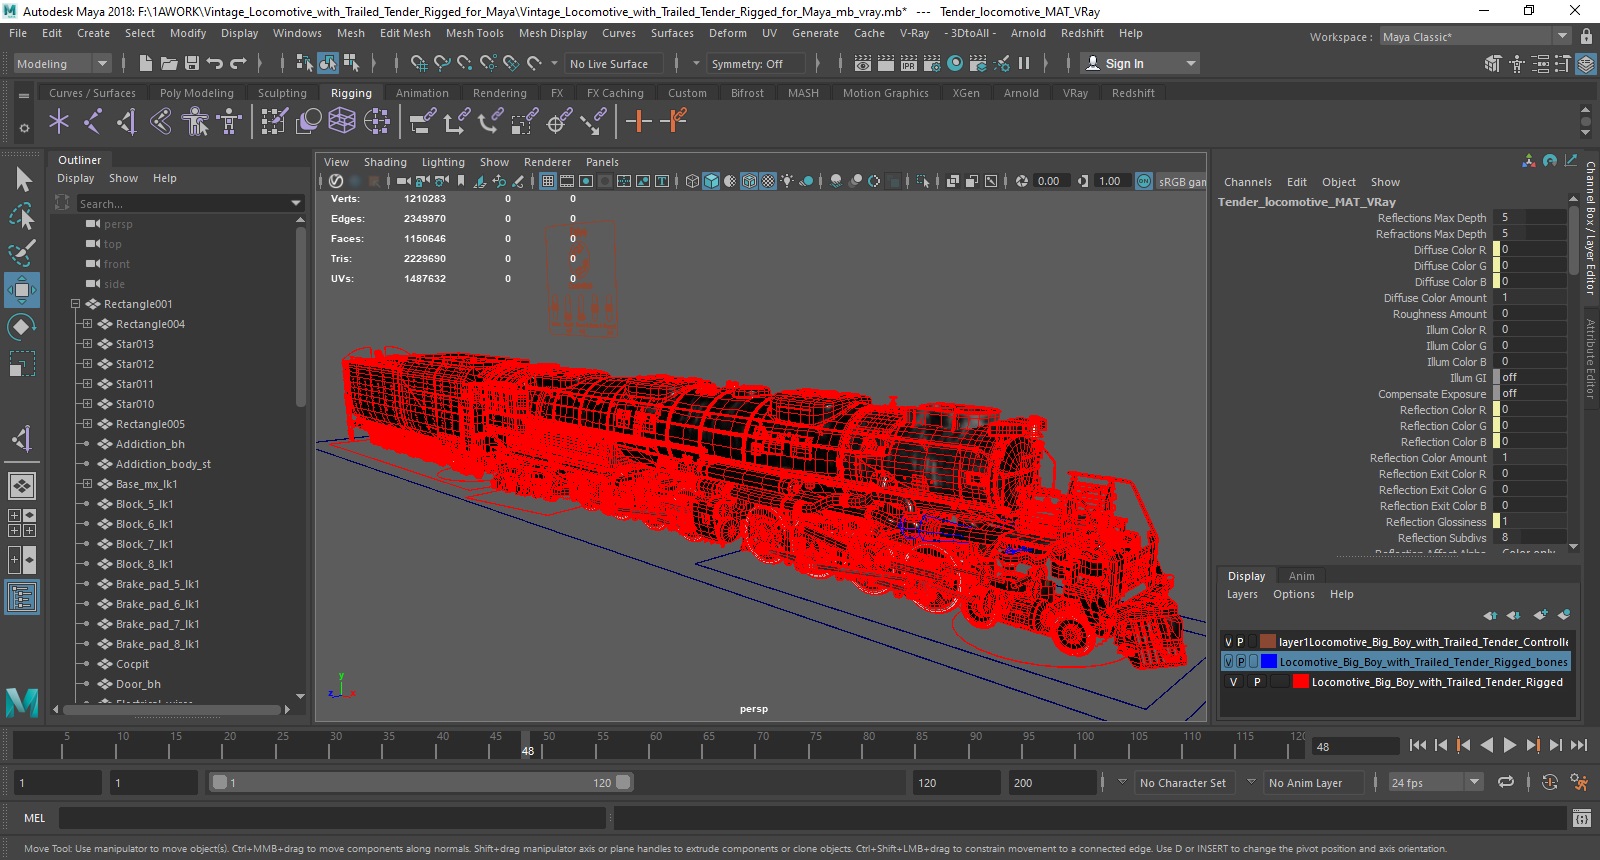The image size is (1600, 860).
Task: Open the Channels menu in Channel Box
Action: click(1248, 182)
